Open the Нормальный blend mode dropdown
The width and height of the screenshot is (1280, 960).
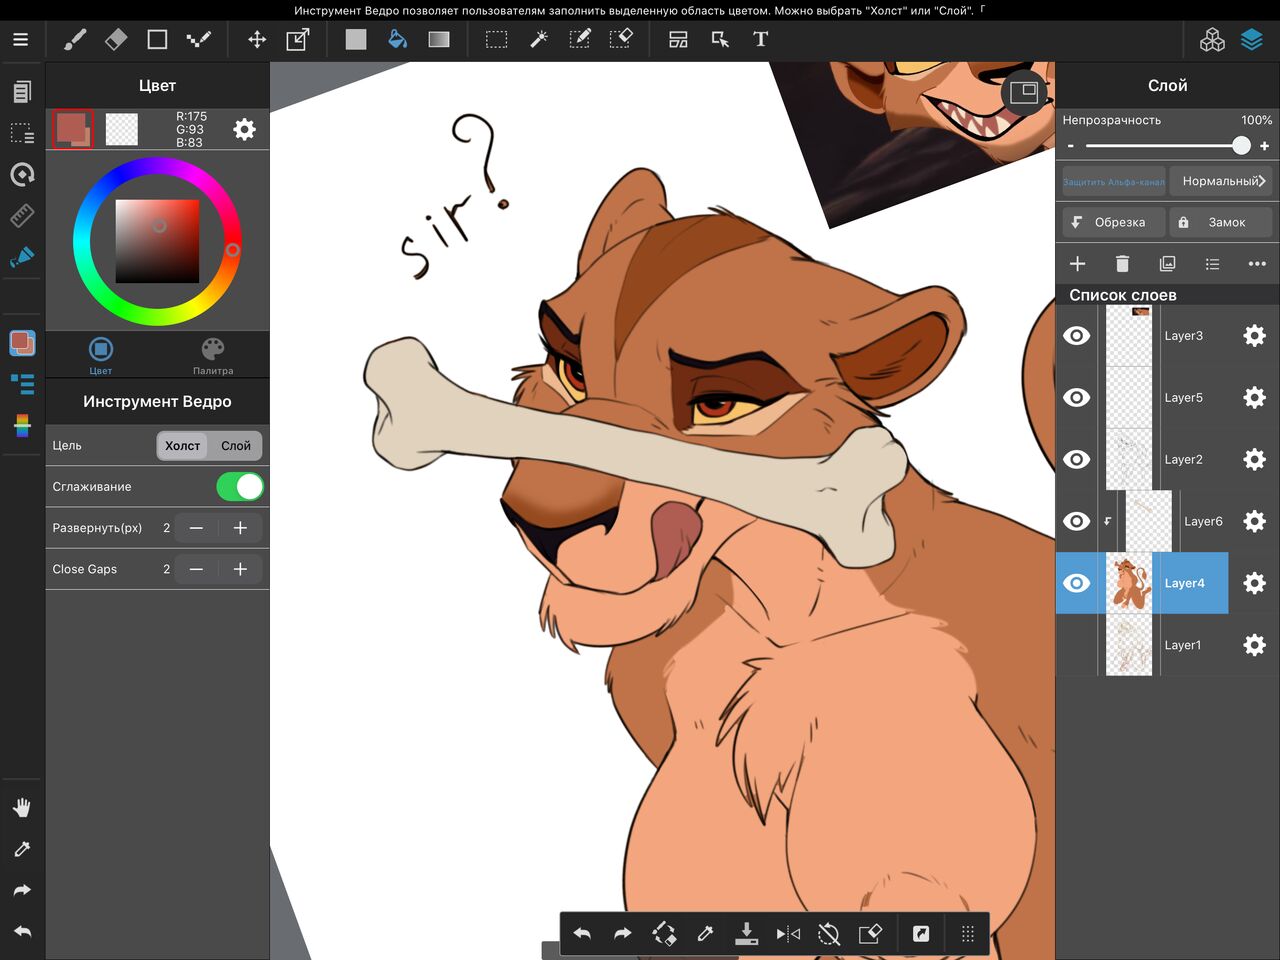(x=1223, y=181)
